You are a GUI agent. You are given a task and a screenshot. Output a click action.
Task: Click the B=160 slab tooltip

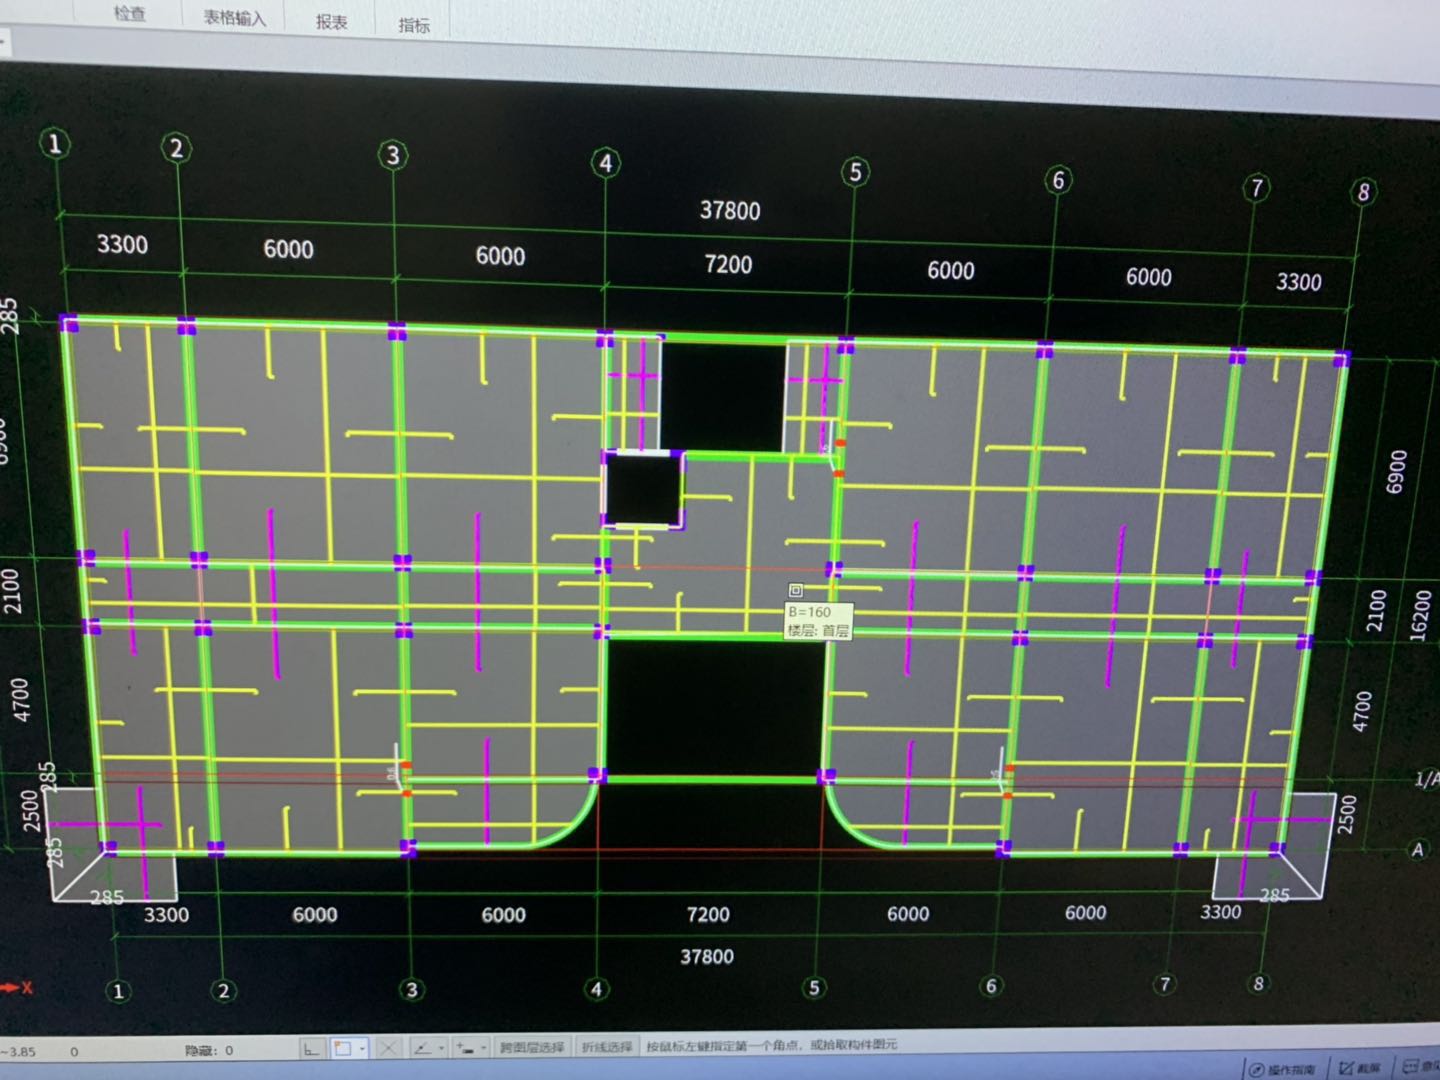click(818, 620)
